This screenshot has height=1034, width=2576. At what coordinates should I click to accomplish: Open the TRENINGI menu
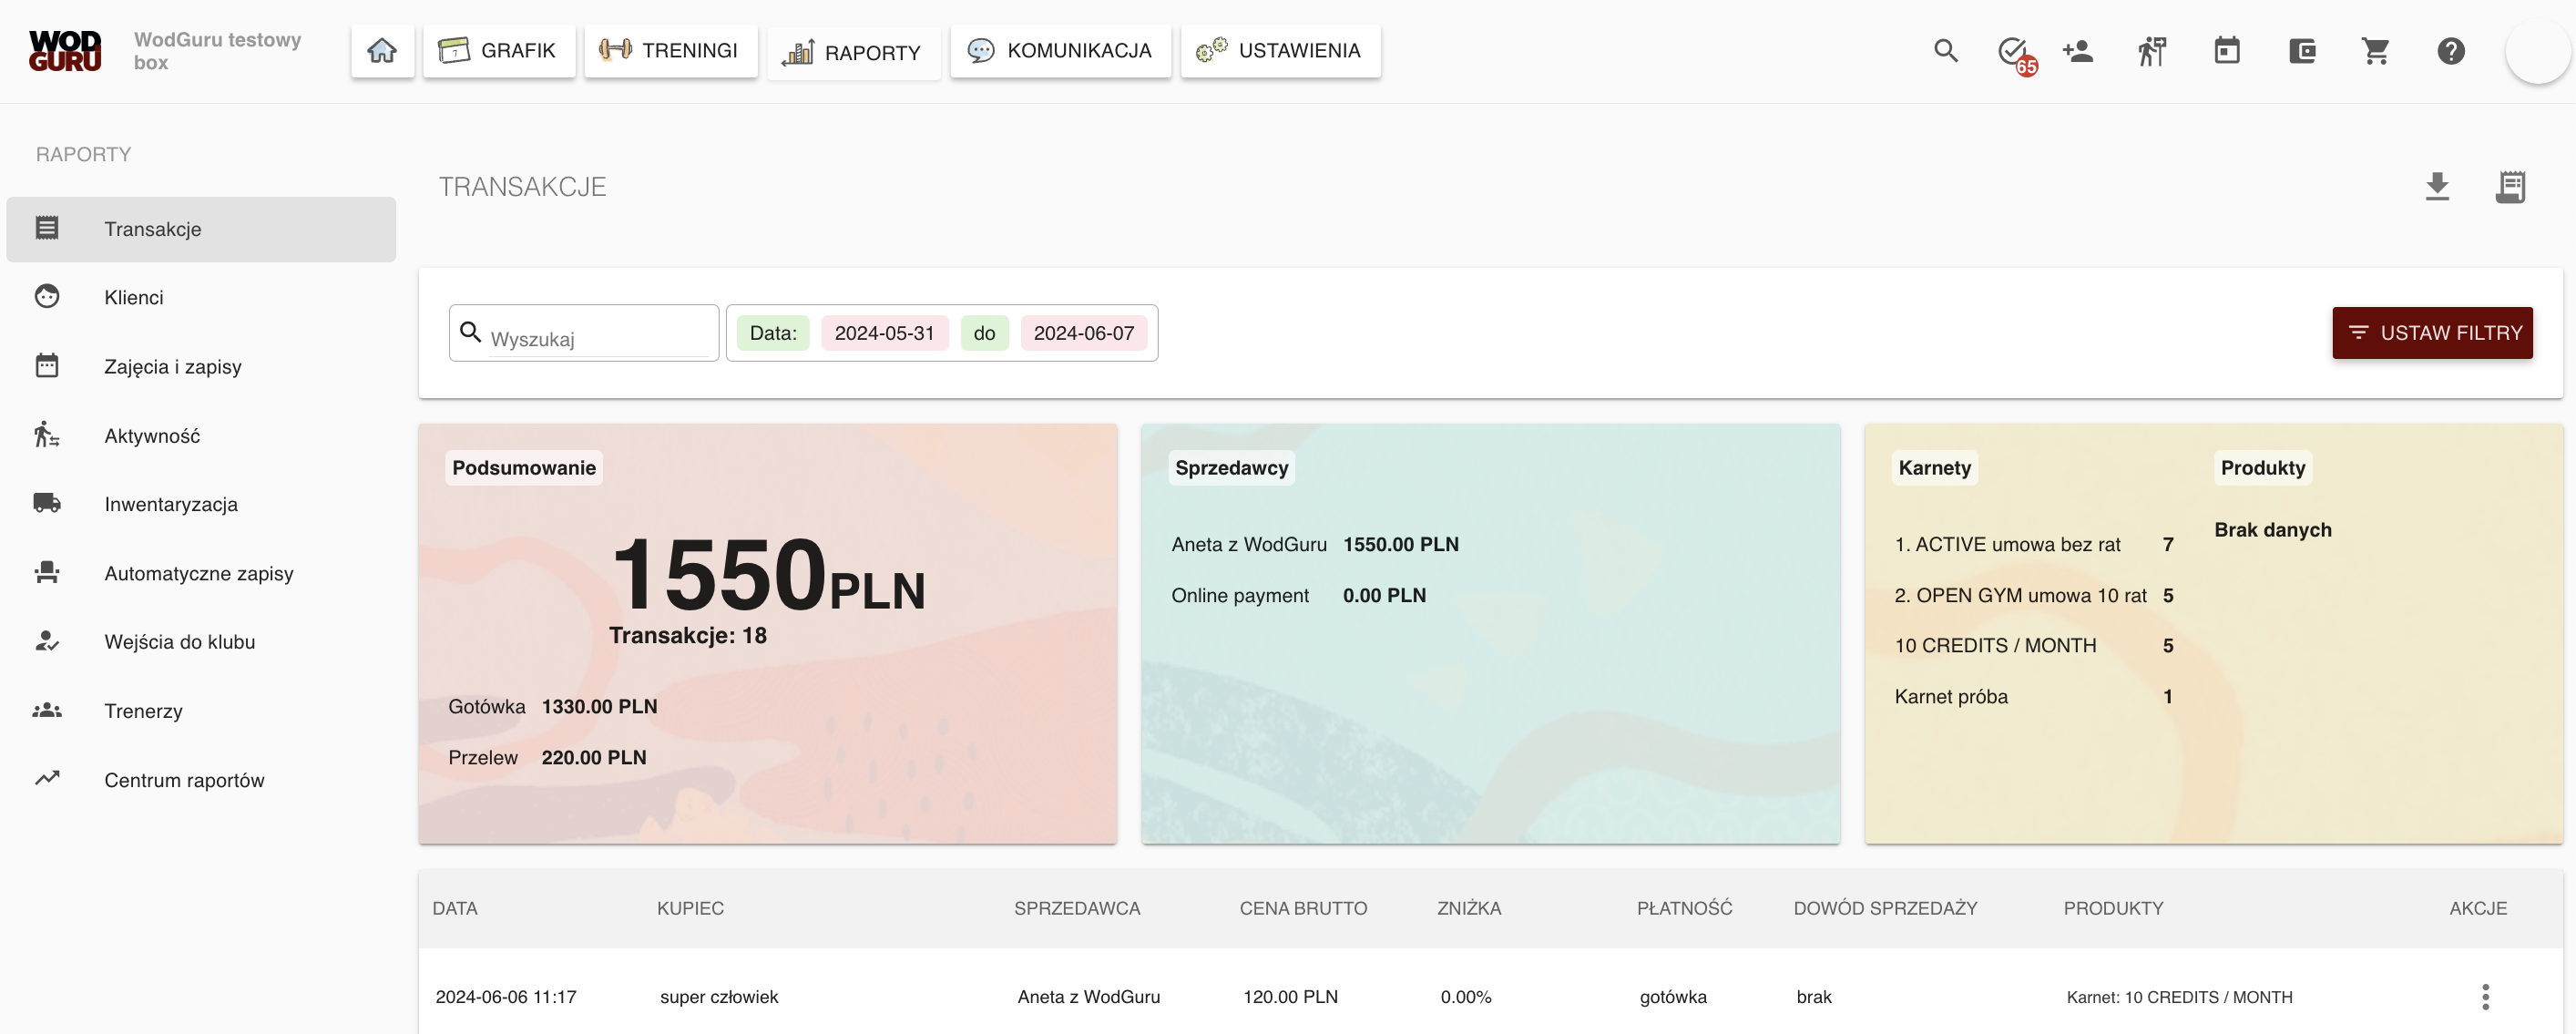[x=670, y=51]
